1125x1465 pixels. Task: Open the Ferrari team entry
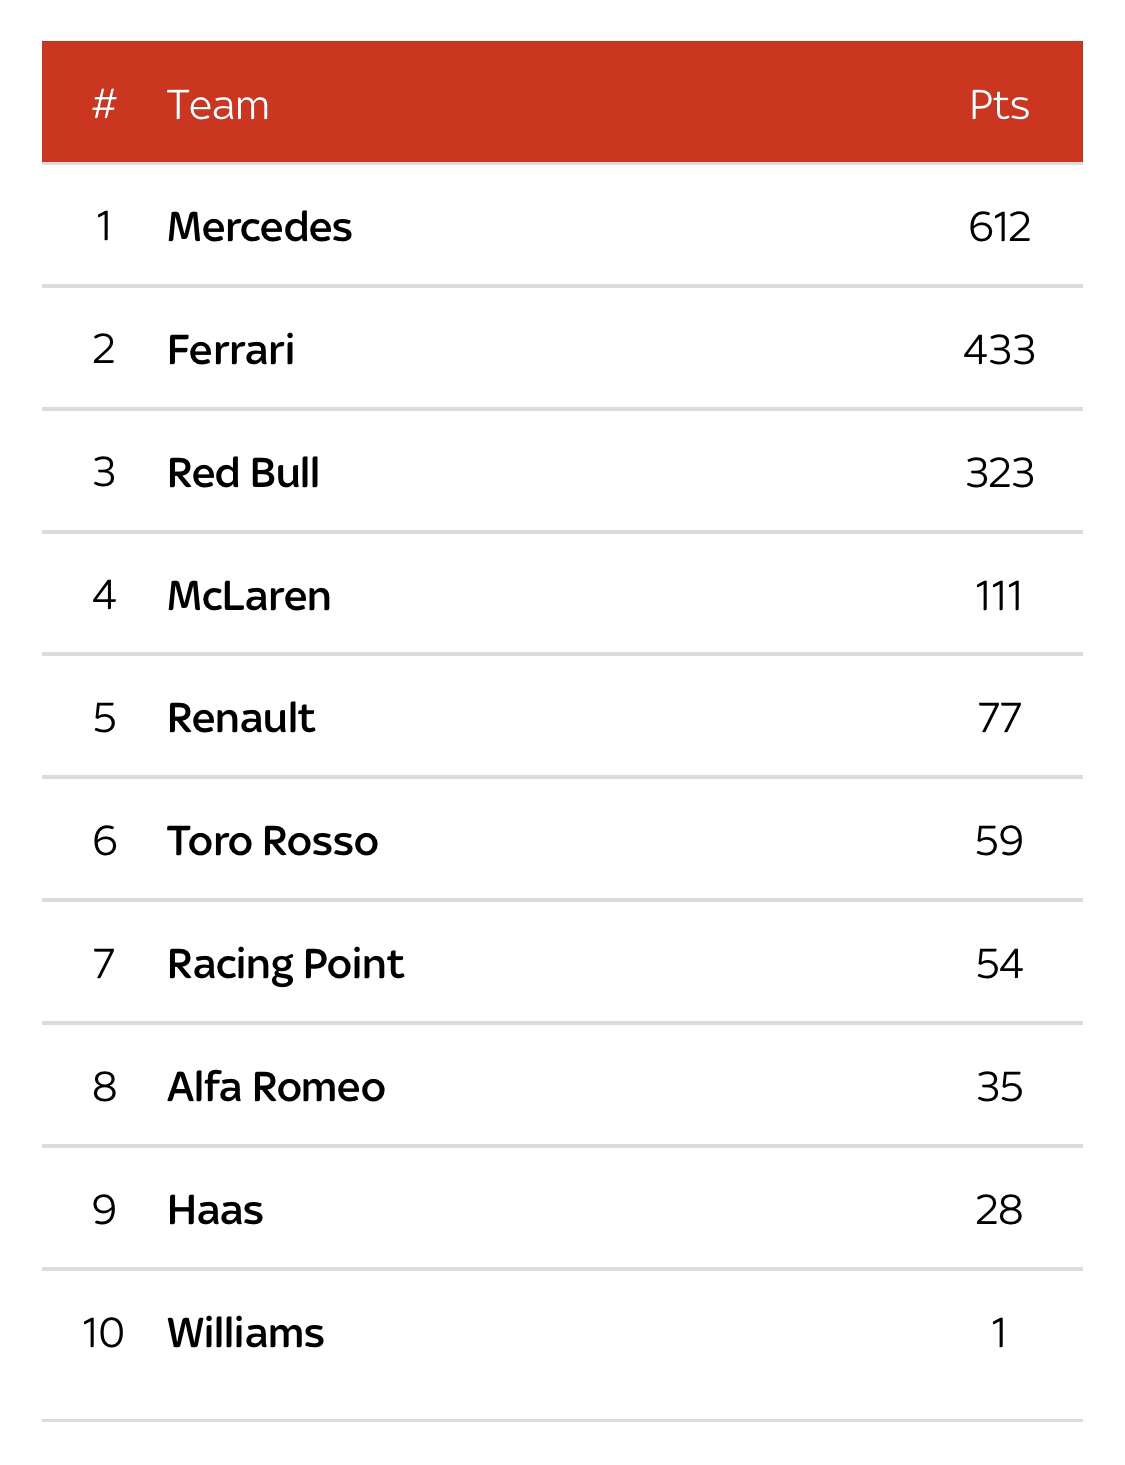click(x=562, y=349)
